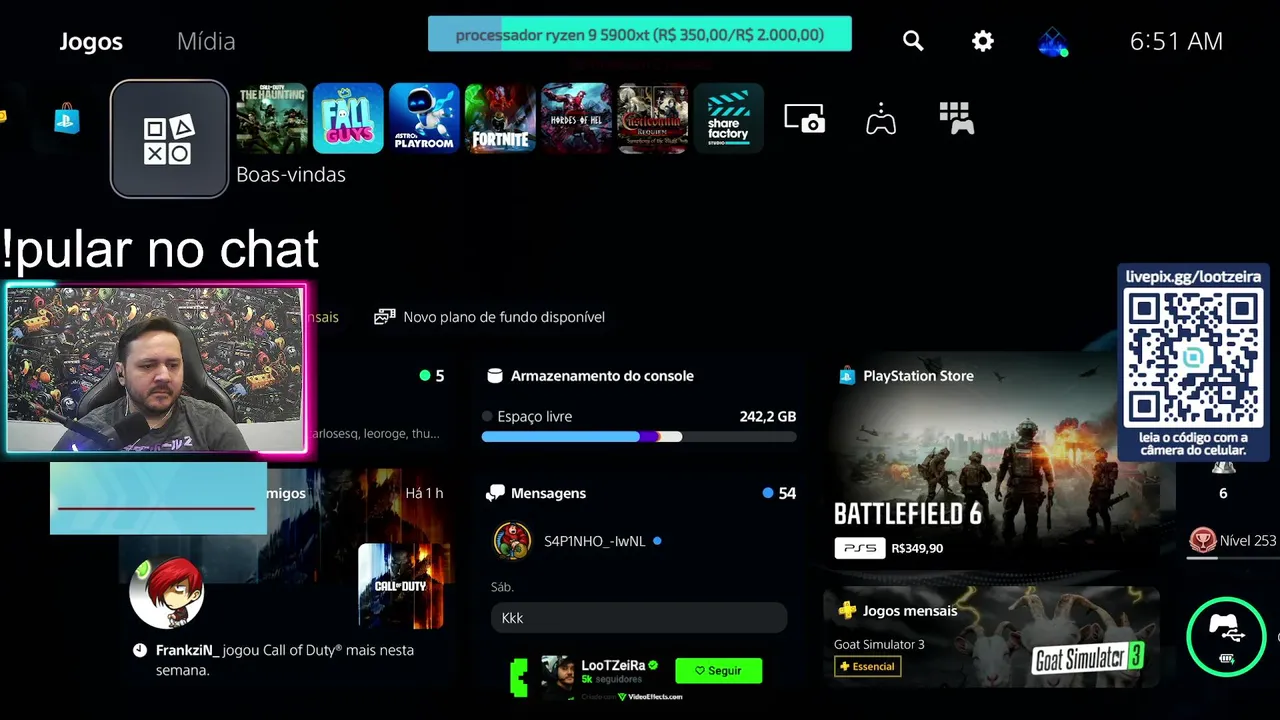This screenshot has height=720, width=1280.
Task: Open the Castlevania Requiem tile
Action: click(652, 118)
